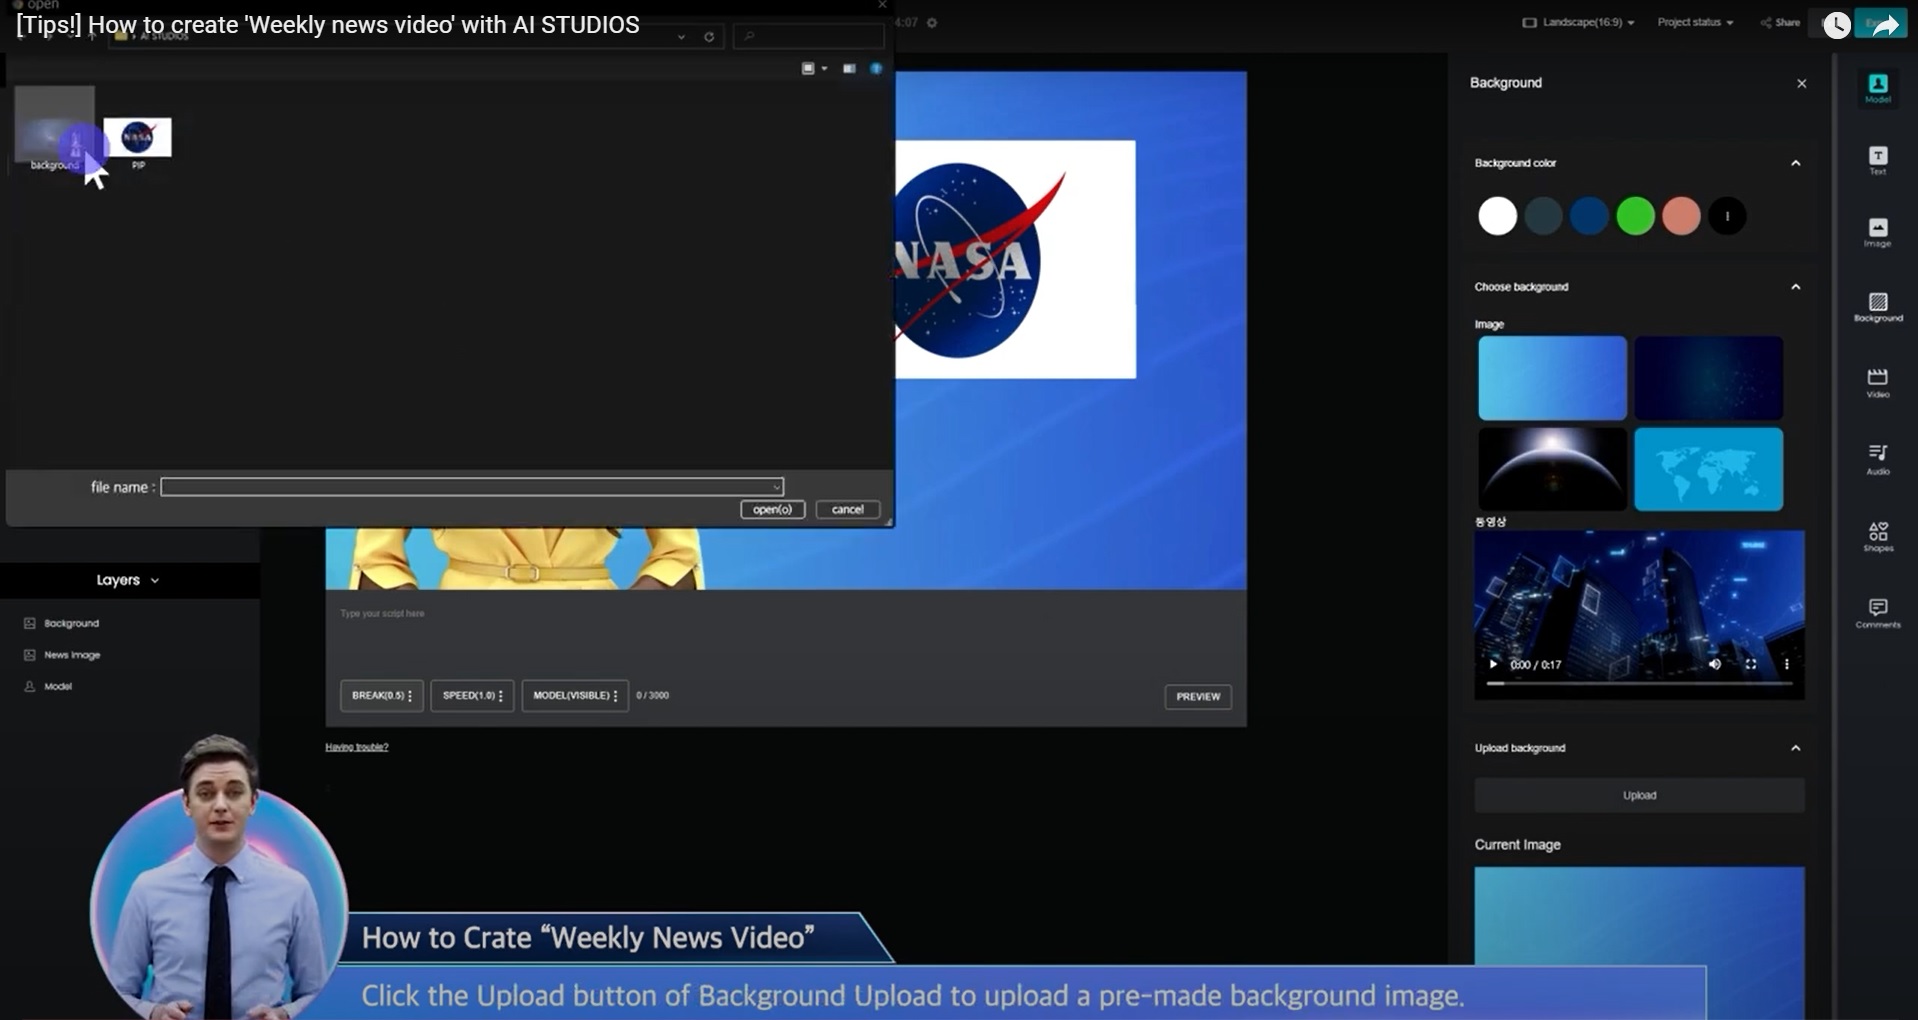
Task: Open the path history dropdown in open dialog
Action: coord(681,37)
